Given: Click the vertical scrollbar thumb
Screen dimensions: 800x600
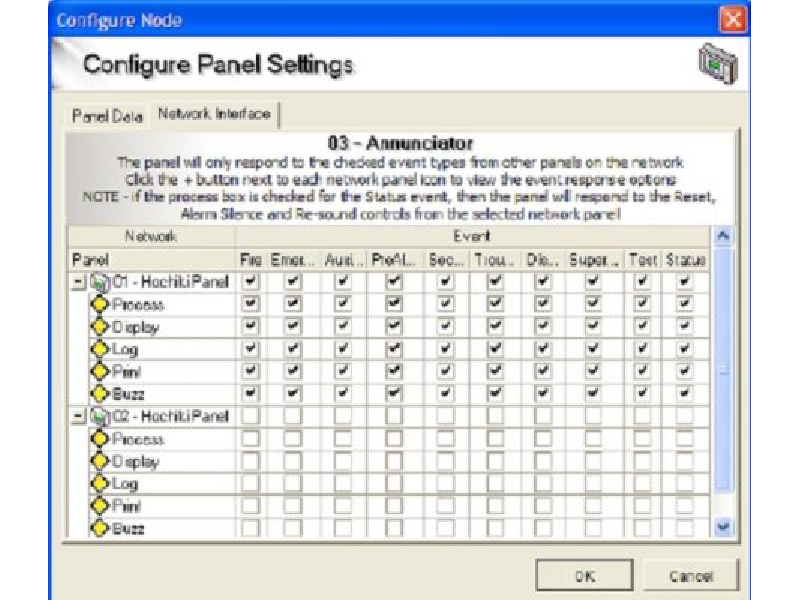Looking at the screenshot, I should [x=723, y=370].
